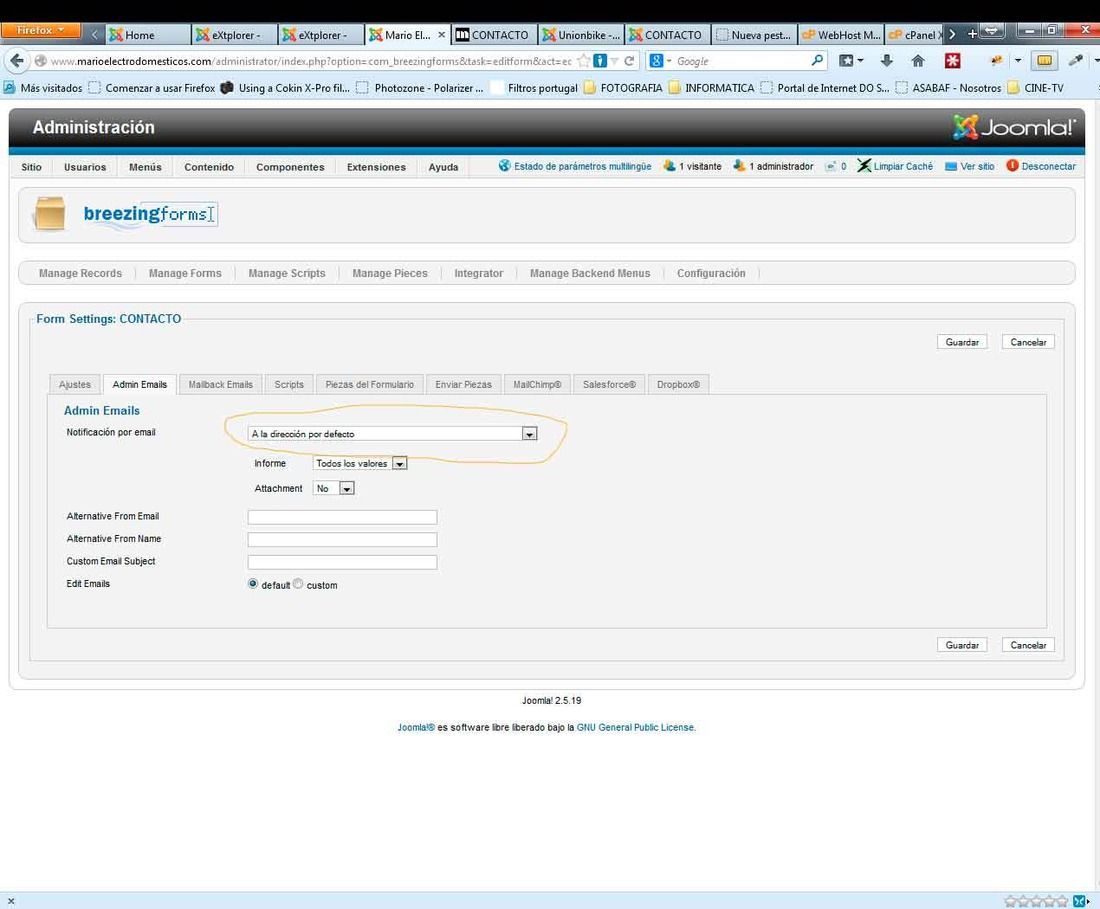
Task: Open the Firefox menu button
Action: click(41, 30)
